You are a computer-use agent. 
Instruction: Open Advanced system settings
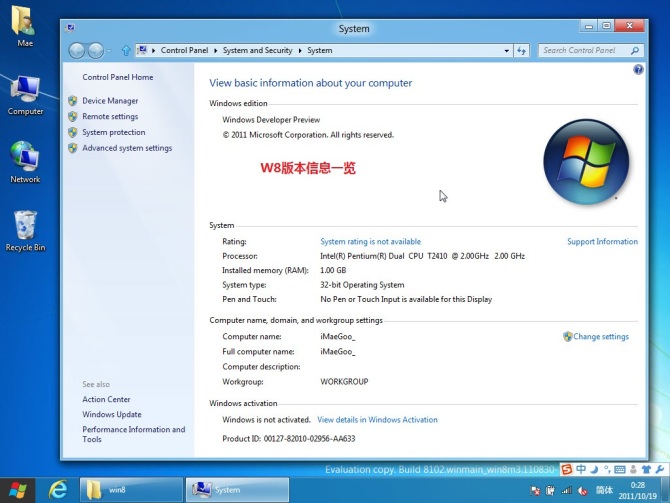tap(127, 148)
